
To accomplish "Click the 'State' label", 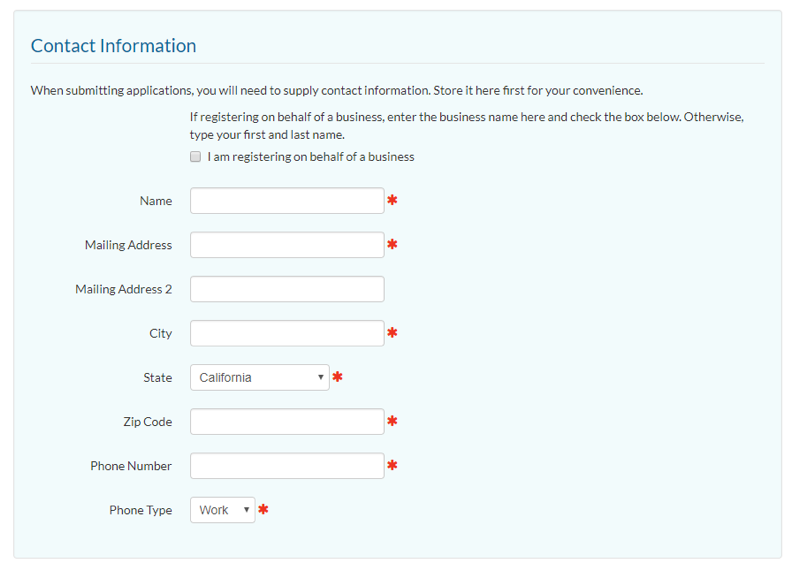I will (158, 378).
